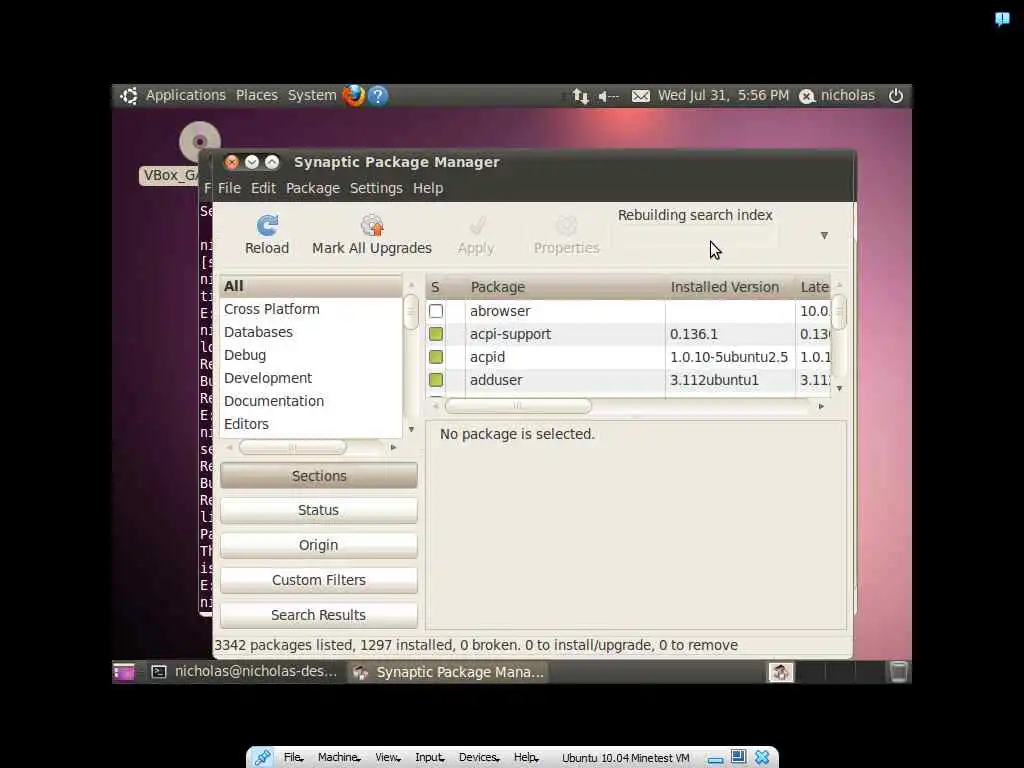Screen dimensions: 1024x768
Task: Toggle the acpid status box
Action: coord(436,357)
